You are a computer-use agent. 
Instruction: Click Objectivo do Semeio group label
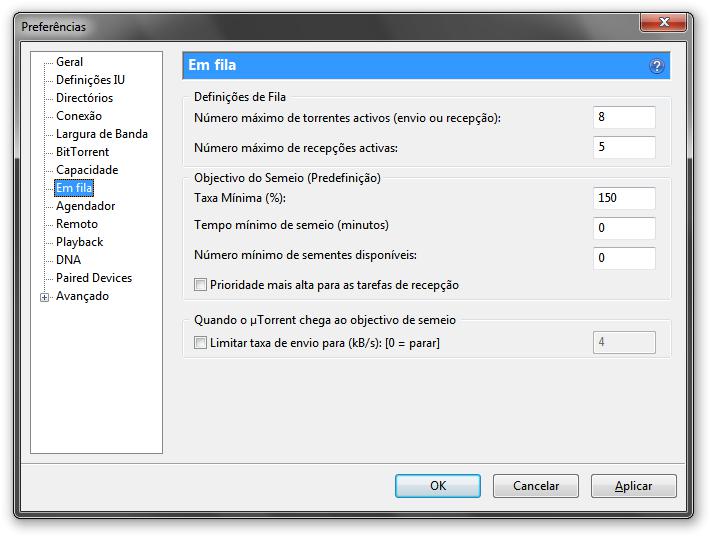(x=287, y=178)
